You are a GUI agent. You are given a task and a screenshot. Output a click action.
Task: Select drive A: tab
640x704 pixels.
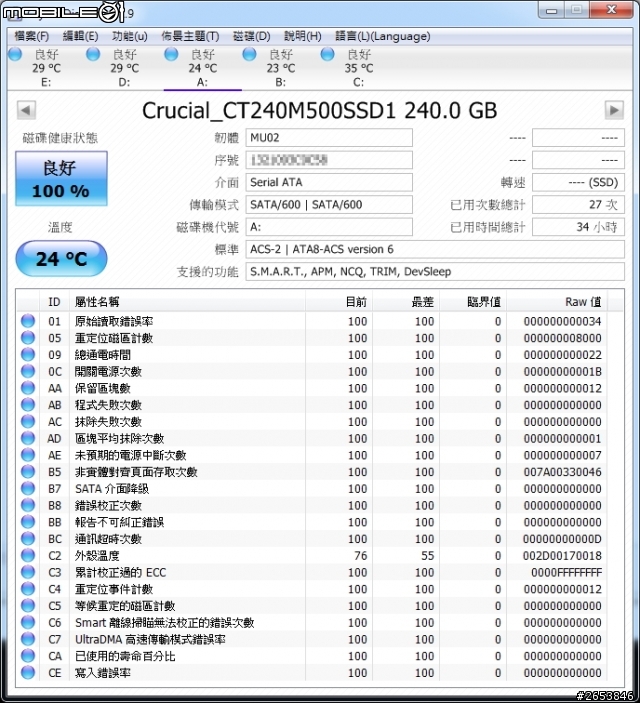[203, 68]
